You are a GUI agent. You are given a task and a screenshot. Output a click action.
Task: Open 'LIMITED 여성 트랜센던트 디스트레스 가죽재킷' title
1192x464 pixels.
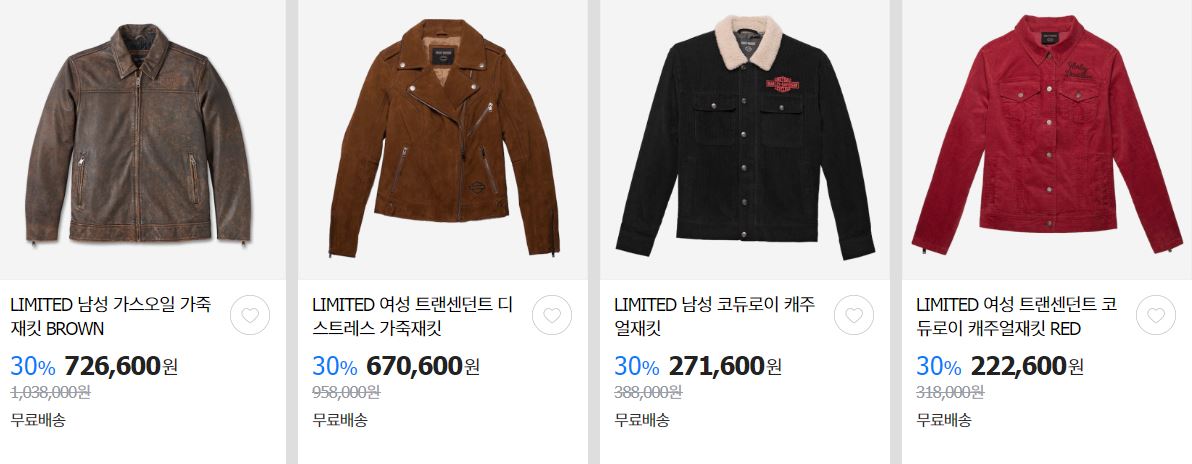pyautogui.click(x=413, y=316)
